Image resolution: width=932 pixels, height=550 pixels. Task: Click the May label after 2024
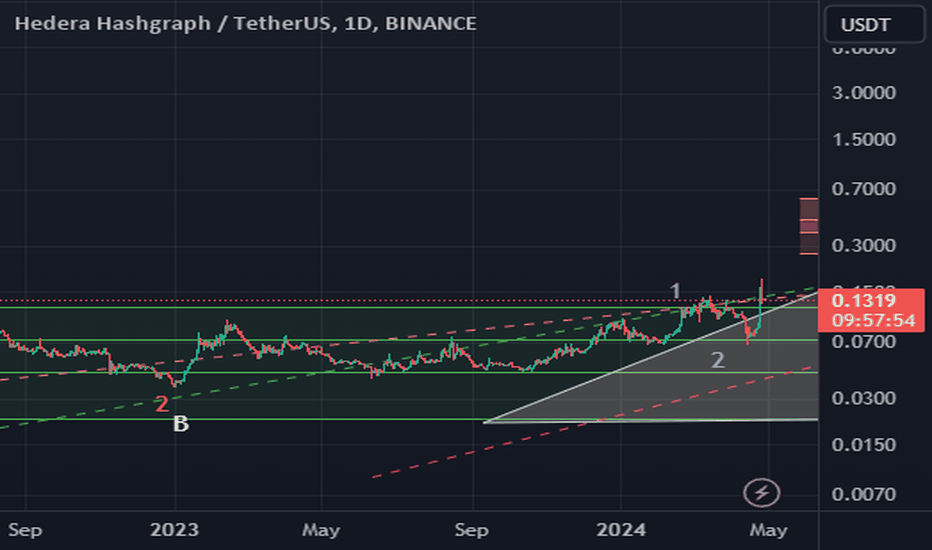click(x=769, y=530)
